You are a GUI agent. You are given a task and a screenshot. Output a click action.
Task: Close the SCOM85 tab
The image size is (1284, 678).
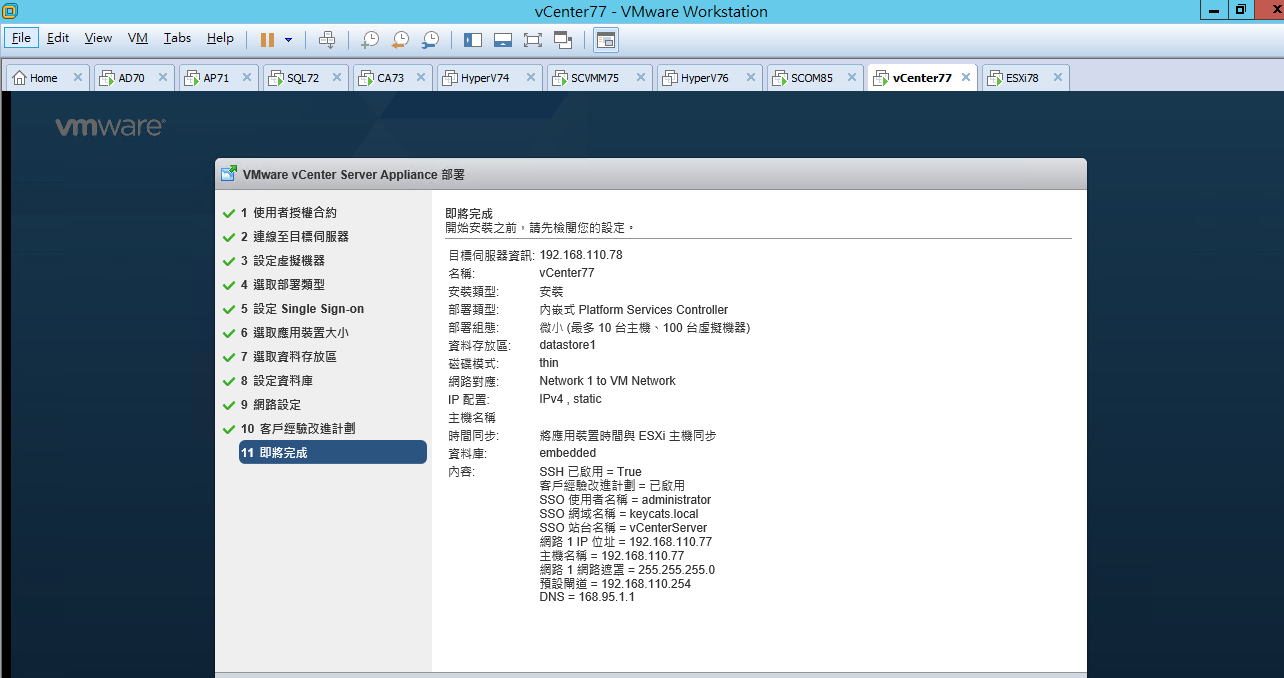[852, 77]
